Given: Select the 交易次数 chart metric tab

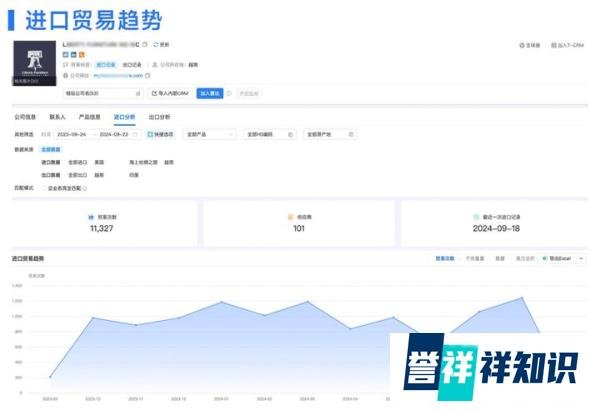Looking at the screenshot, I should [445, 259].
